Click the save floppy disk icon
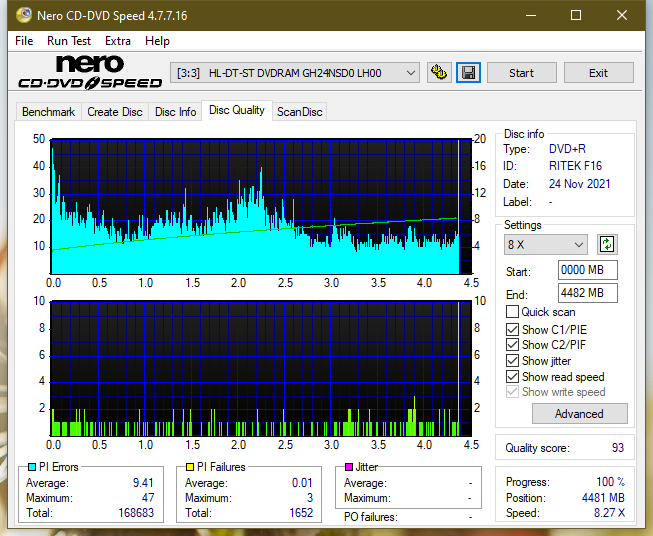653x536 pixels. click(x=468, y=73)
